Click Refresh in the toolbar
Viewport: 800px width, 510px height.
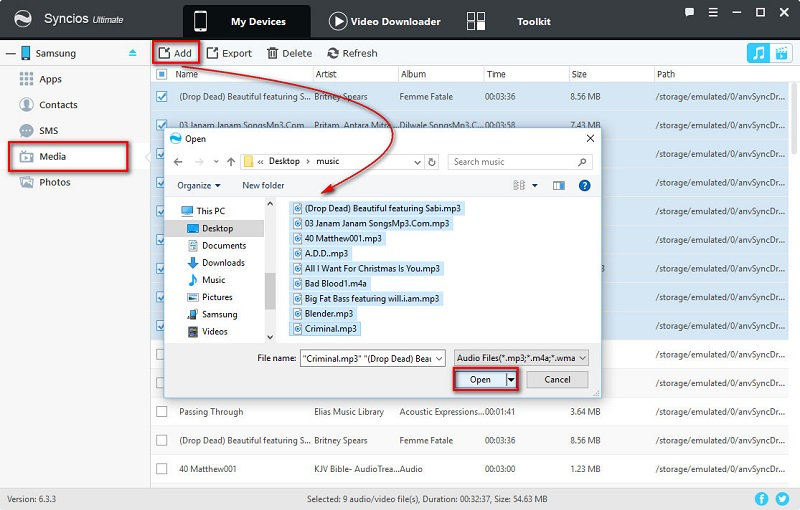(353, 53)
